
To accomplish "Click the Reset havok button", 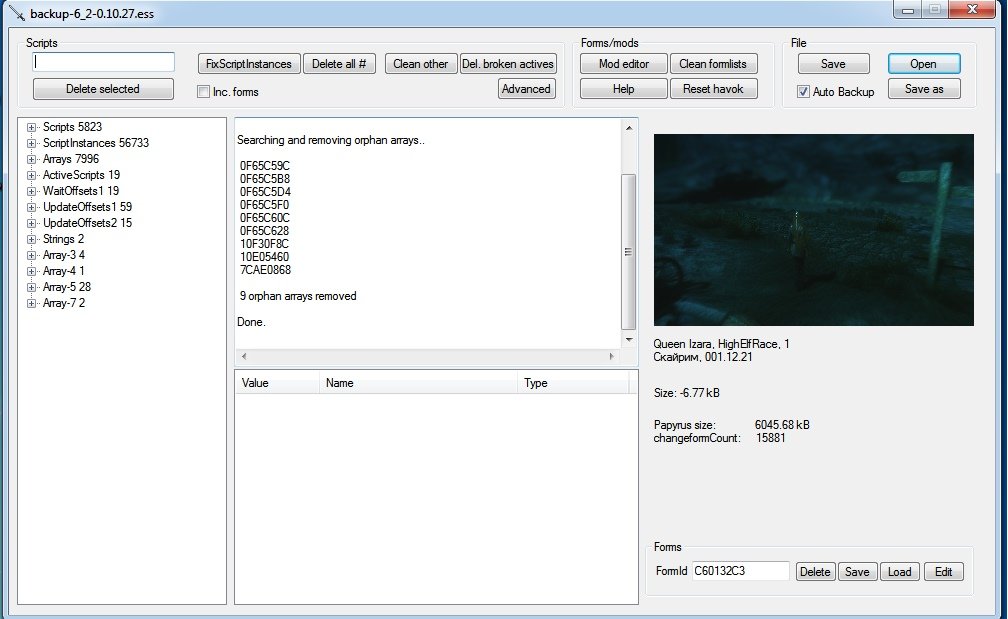I will (712, 89).
